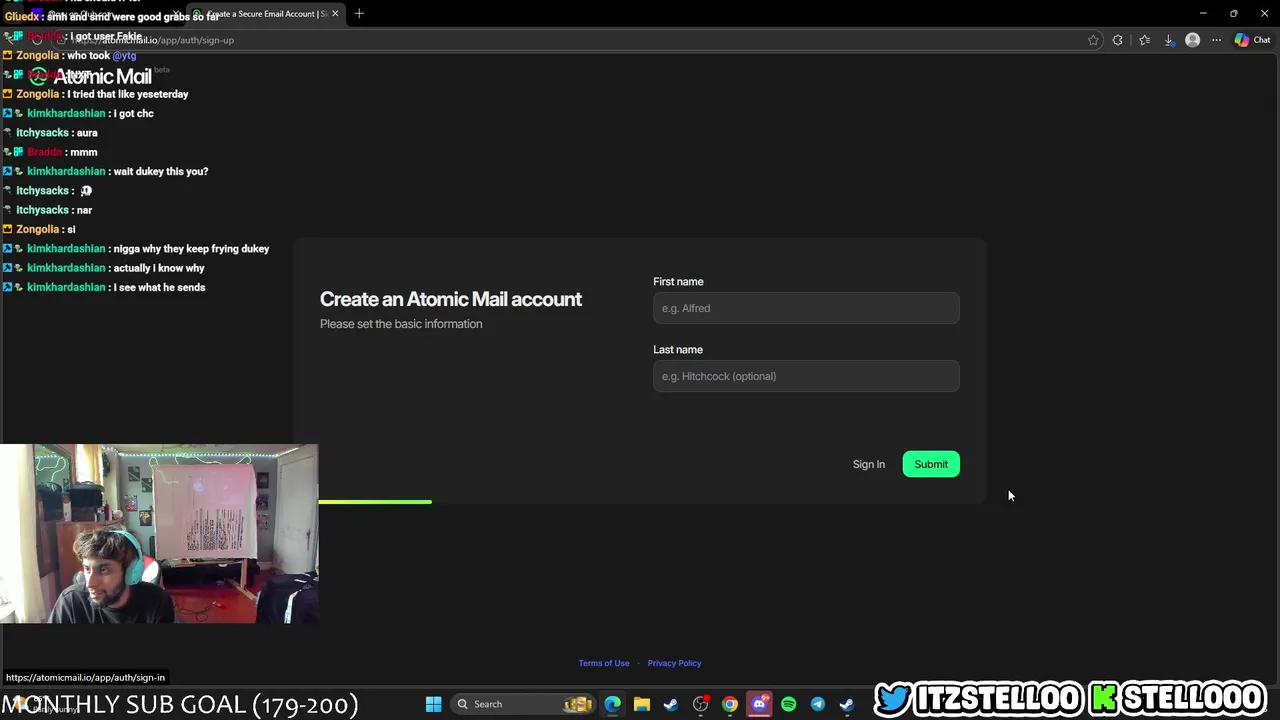Click the address bar URL
Viewport: 1280px width, 720px height.
tap(155, 40)
